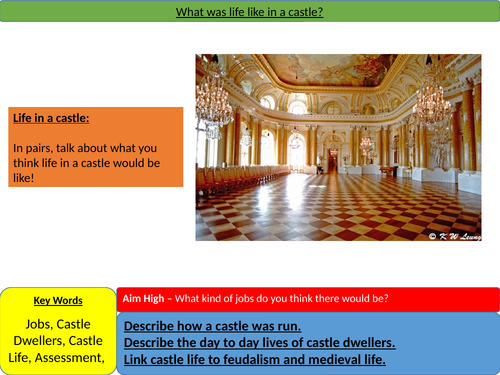Click the 'In pairs, talk about' paragraph text
Viewport: 500px width, 375px height.
point(87,163)
